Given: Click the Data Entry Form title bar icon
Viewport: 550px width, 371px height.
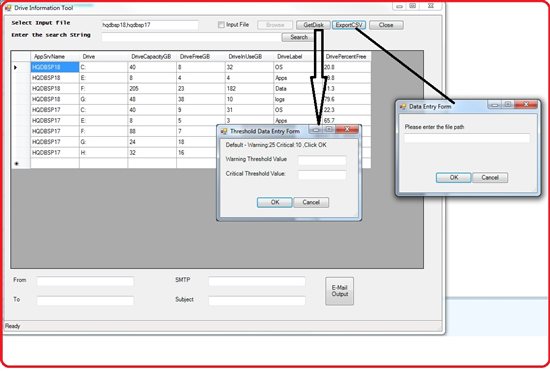Looking at the screenshot, I should [403, 106].
